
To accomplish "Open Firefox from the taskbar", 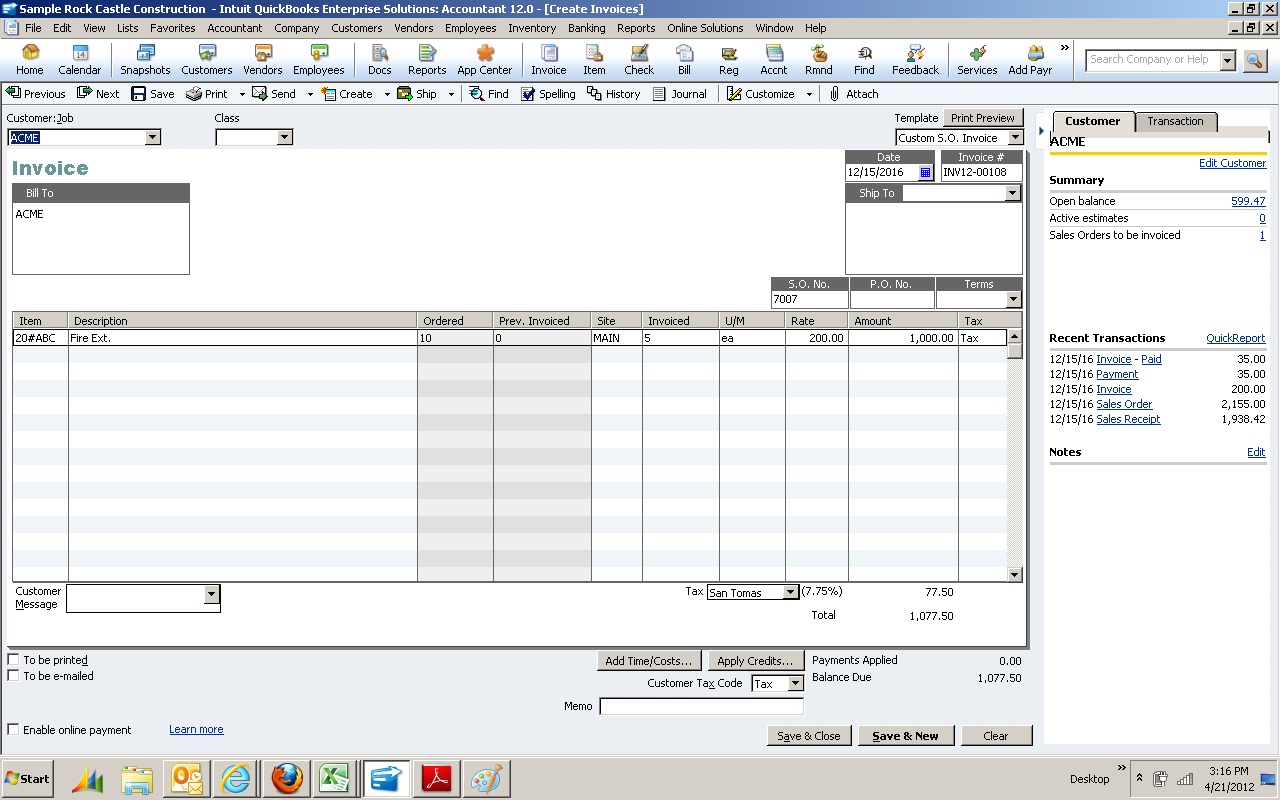I will 287,778.
